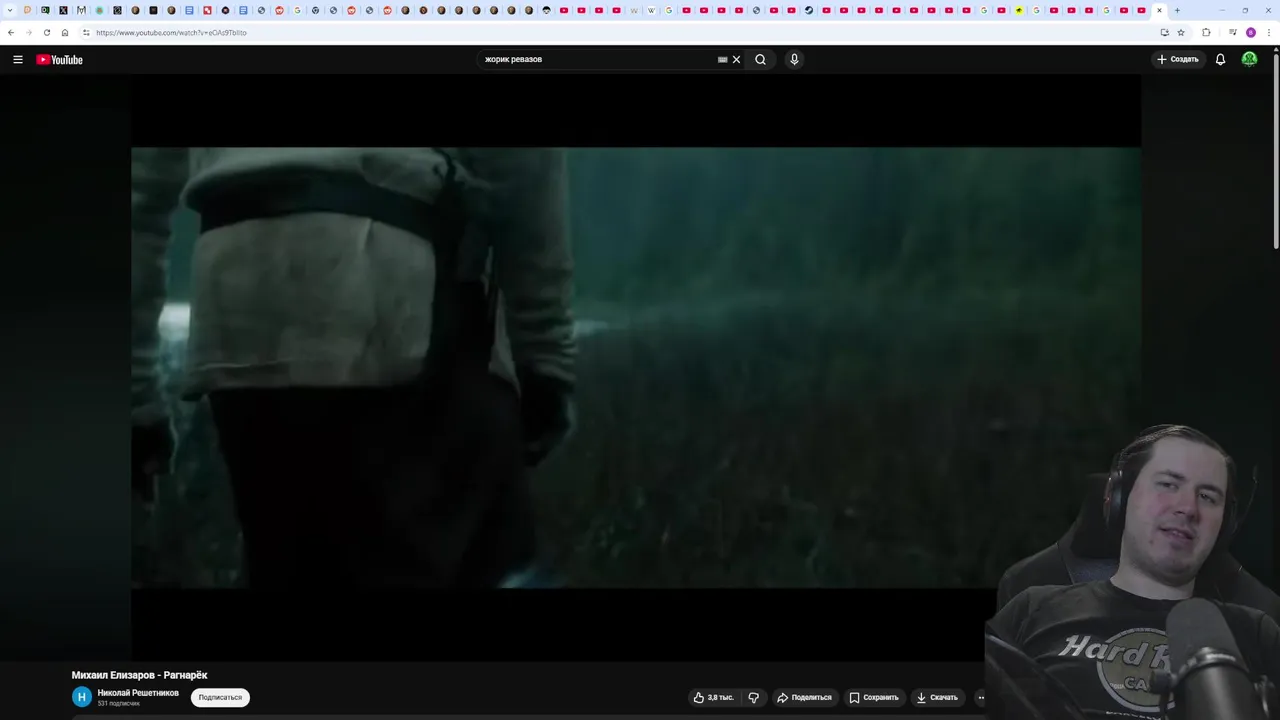Open YouTube notifications bell

click(1220, 59)
